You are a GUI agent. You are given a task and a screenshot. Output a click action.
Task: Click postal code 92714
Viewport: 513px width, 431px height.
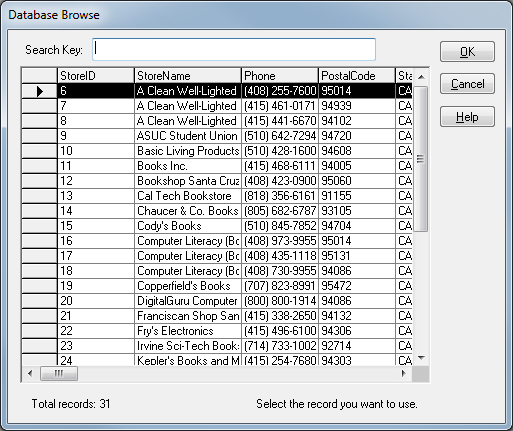click(357, 346)
